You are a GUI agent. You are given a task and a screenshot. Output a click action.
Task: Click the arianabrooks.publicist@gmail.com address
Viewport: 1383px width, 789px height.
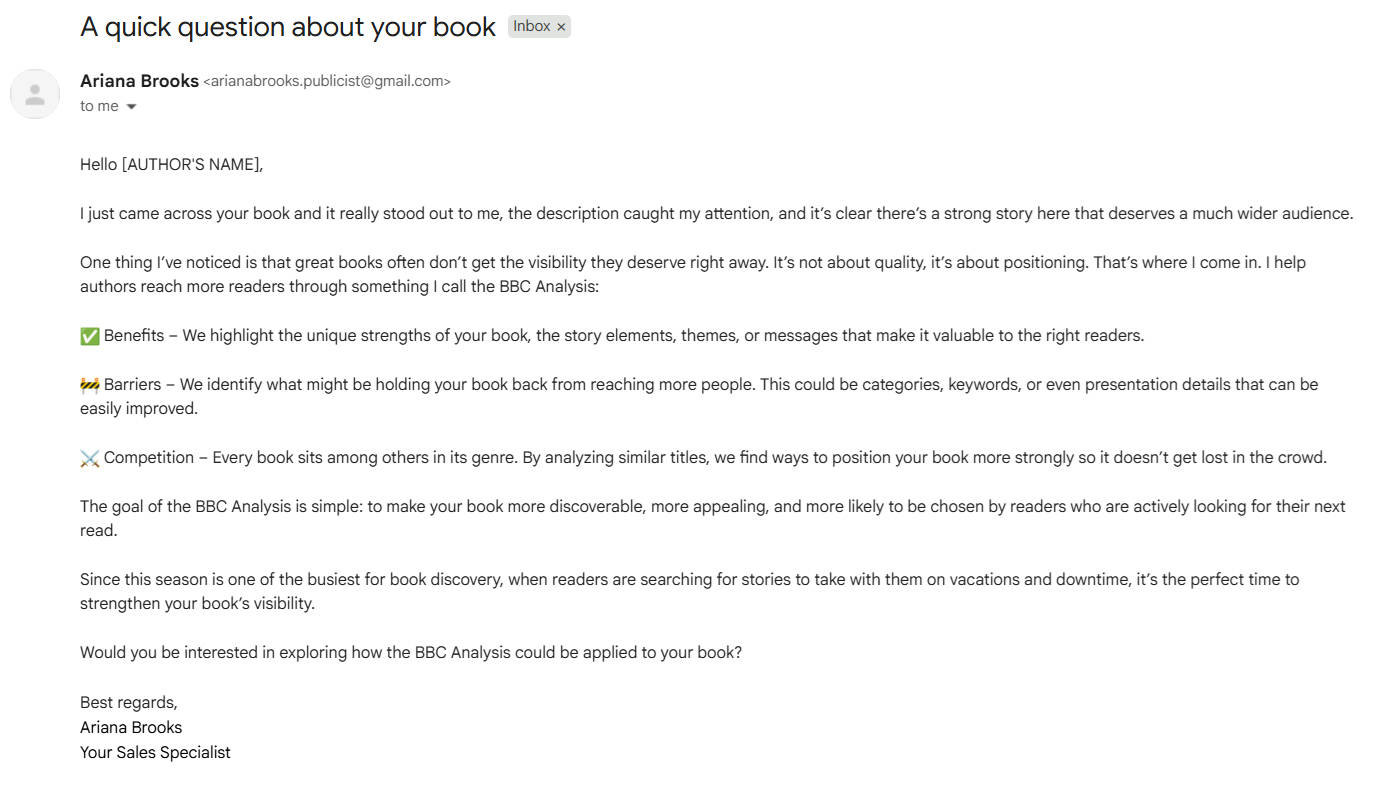pyautogui.click(x=327, y=82)
